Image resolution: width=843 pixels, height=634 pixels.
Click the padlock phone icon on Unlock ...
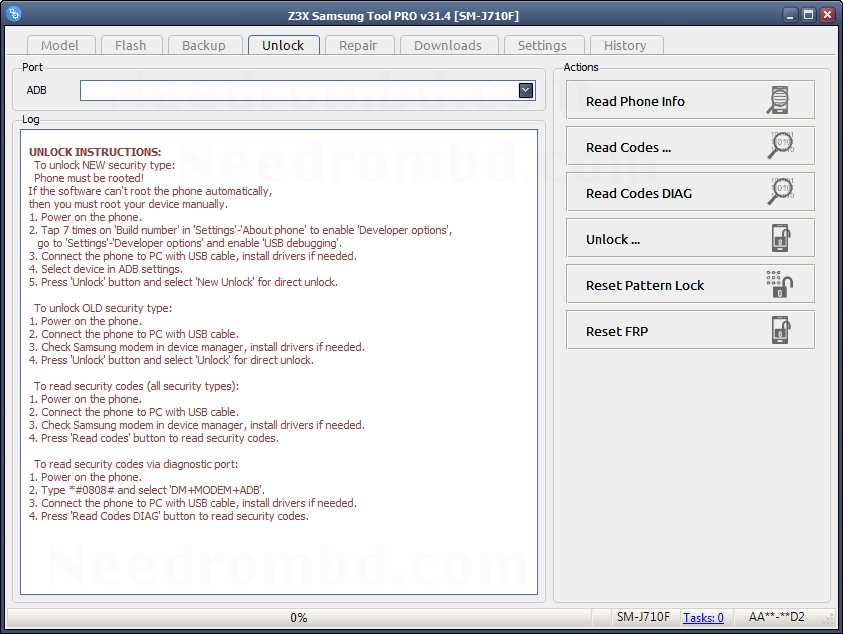coord(781,238)
